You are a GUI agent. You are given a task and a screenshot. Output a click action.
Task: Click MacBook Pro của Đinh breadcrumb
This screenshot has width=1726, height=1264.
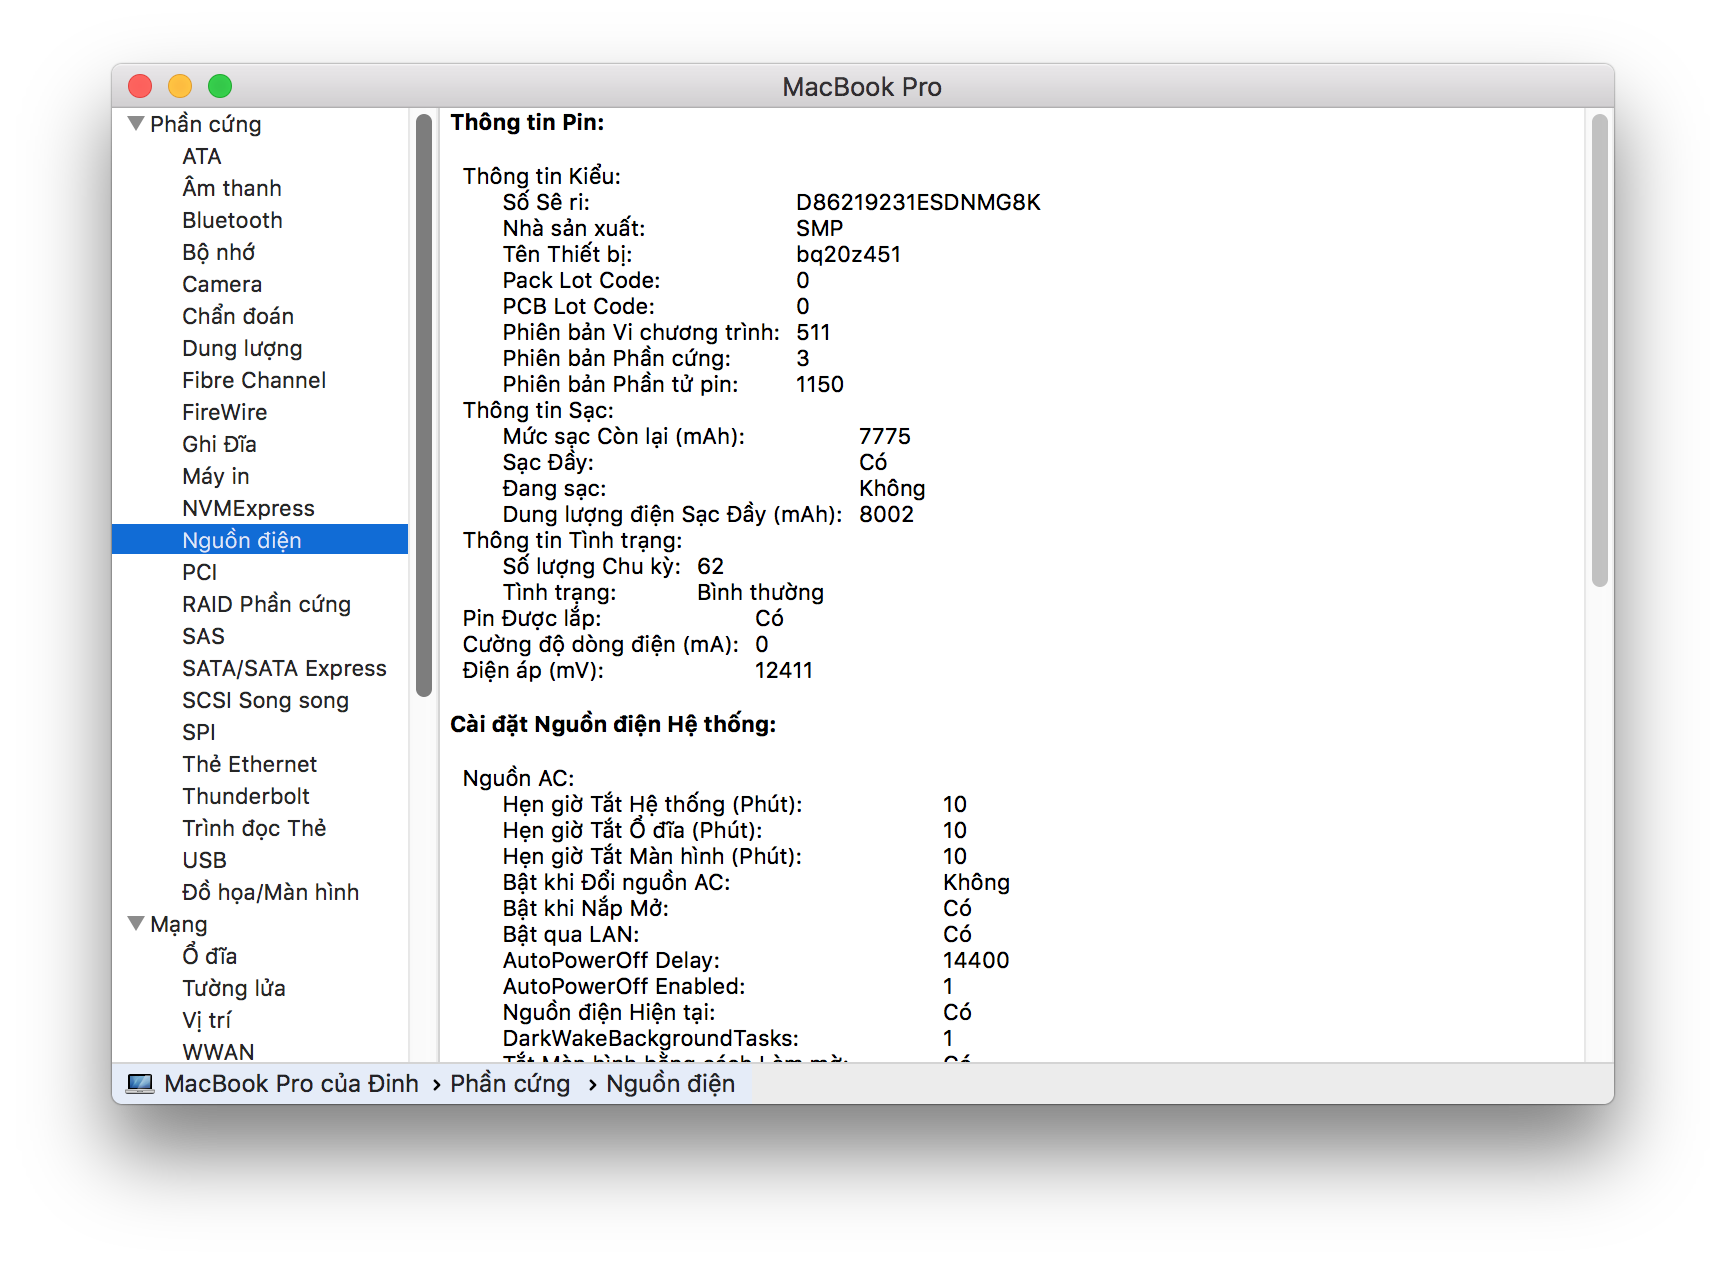pos(291,1084)
